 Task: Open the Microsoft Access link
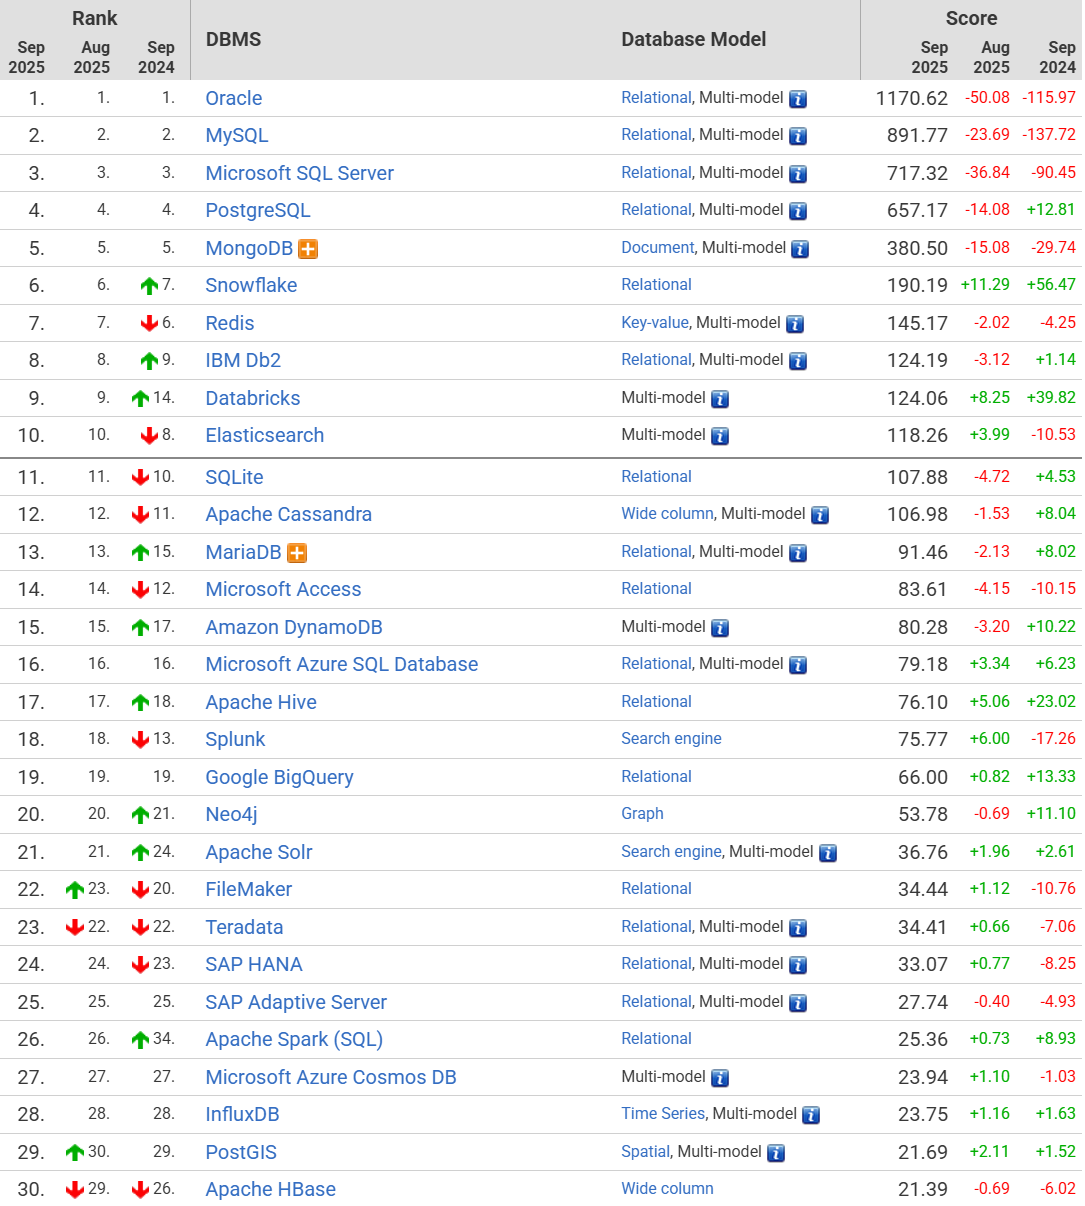point(283,589)
